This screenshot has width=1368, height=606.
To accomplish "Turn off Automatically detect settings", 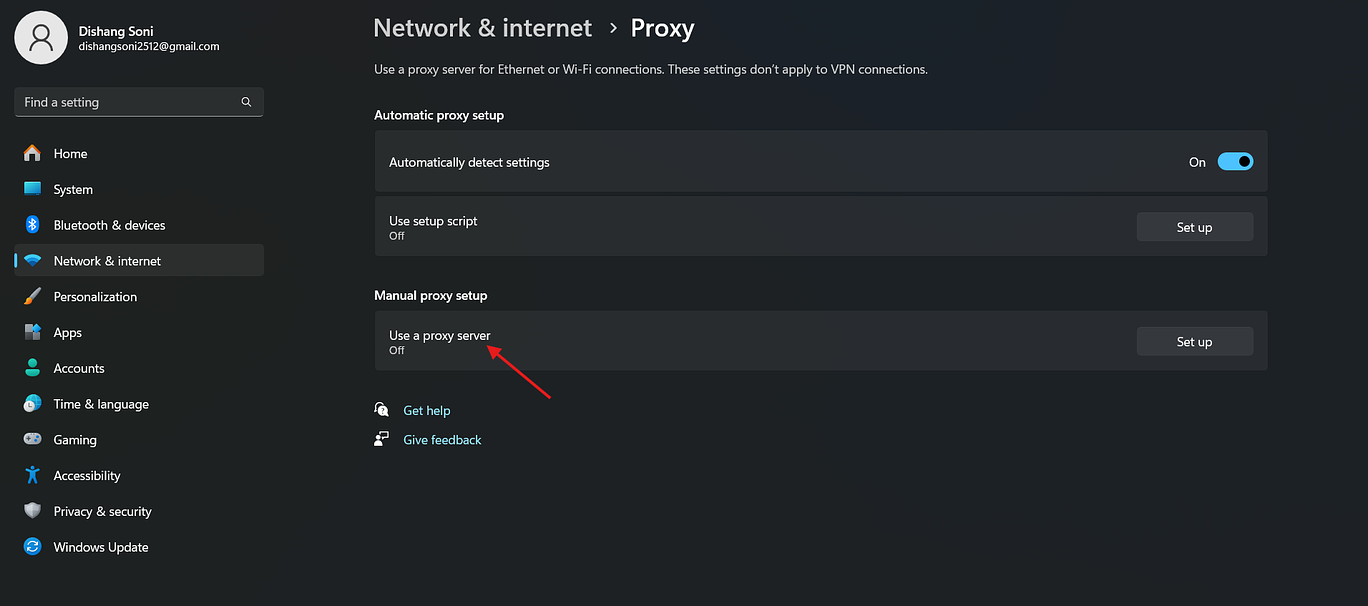I will (x=1236, y=161).
